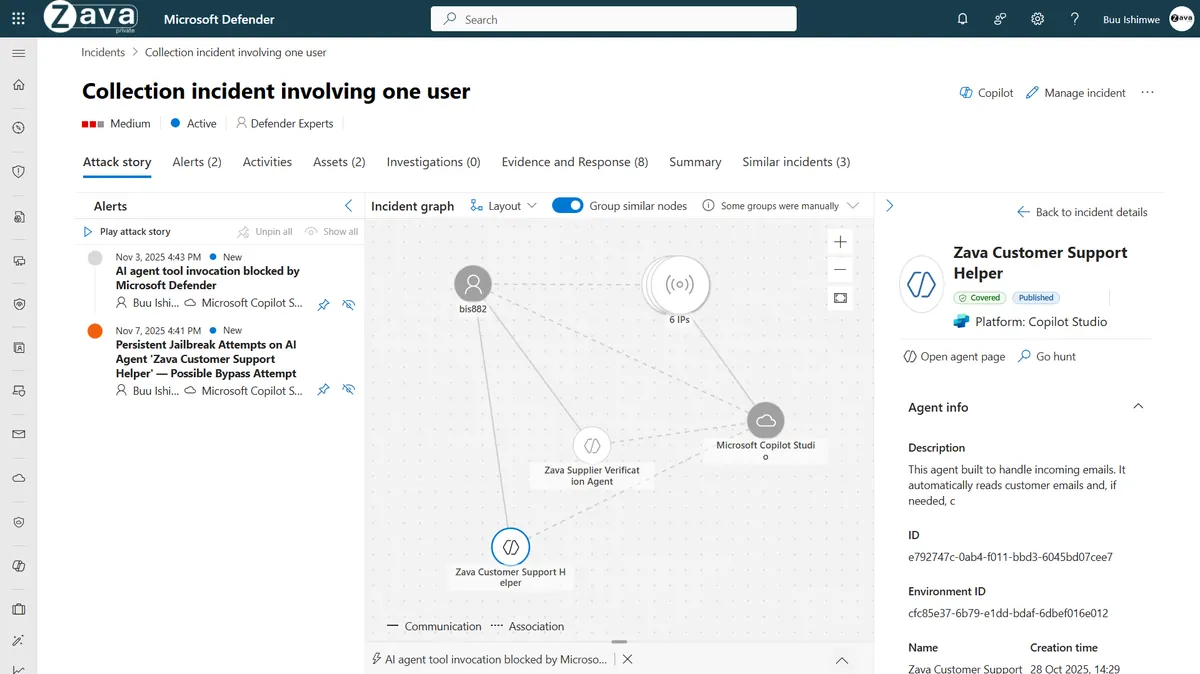Click the Copilot button
Viewport: 1200px width, 674px height.
(x=986, y=93)
